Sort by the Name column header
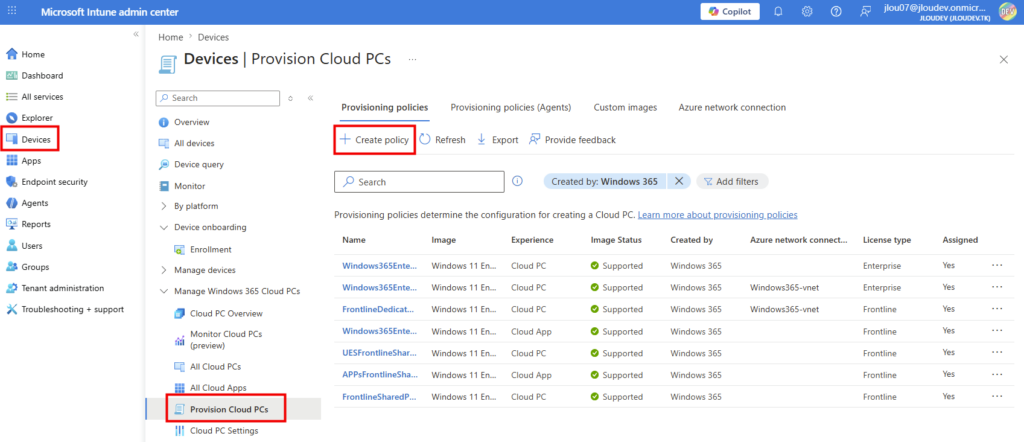This screenshot has width=1024, height=442. pyautogui.click(x=353, y=240)
